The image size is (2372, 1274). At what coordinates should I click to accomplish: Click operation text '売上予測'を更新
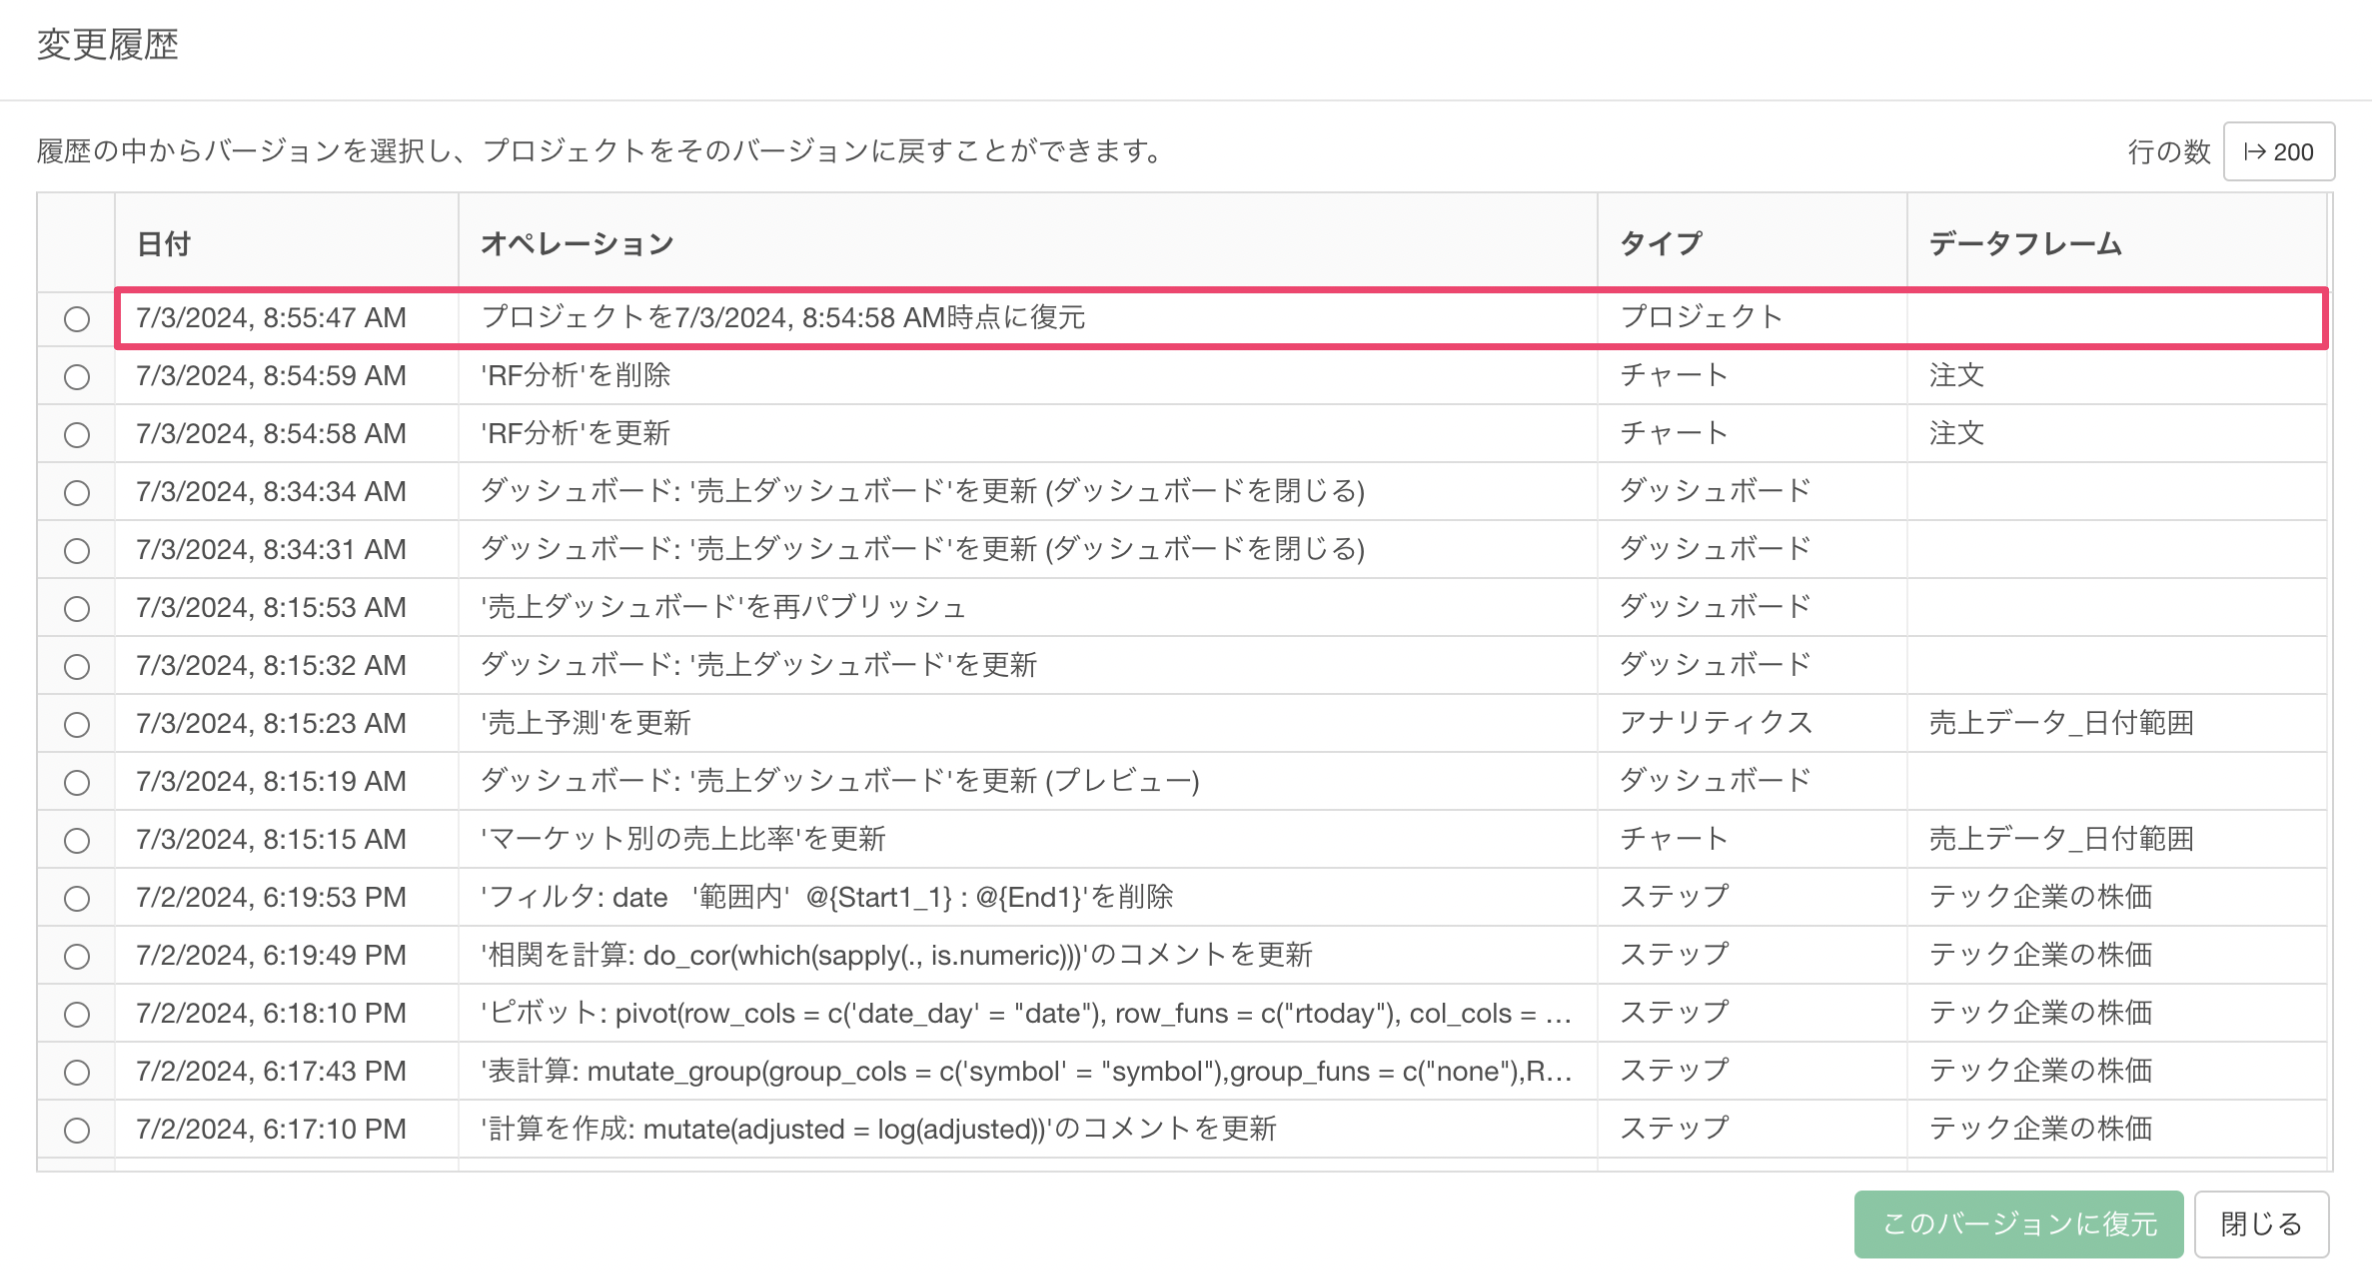click(586, 724)
